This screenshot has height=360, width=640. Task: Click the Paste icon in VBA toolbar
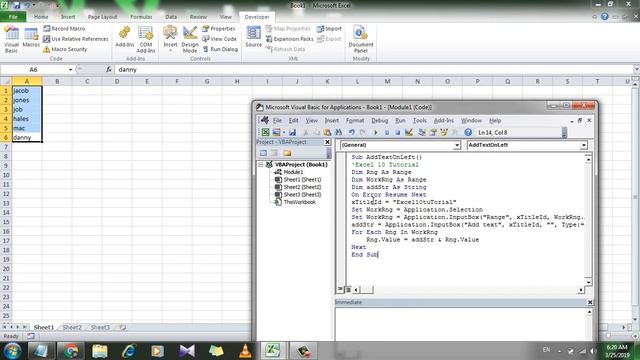pos(327,132)
